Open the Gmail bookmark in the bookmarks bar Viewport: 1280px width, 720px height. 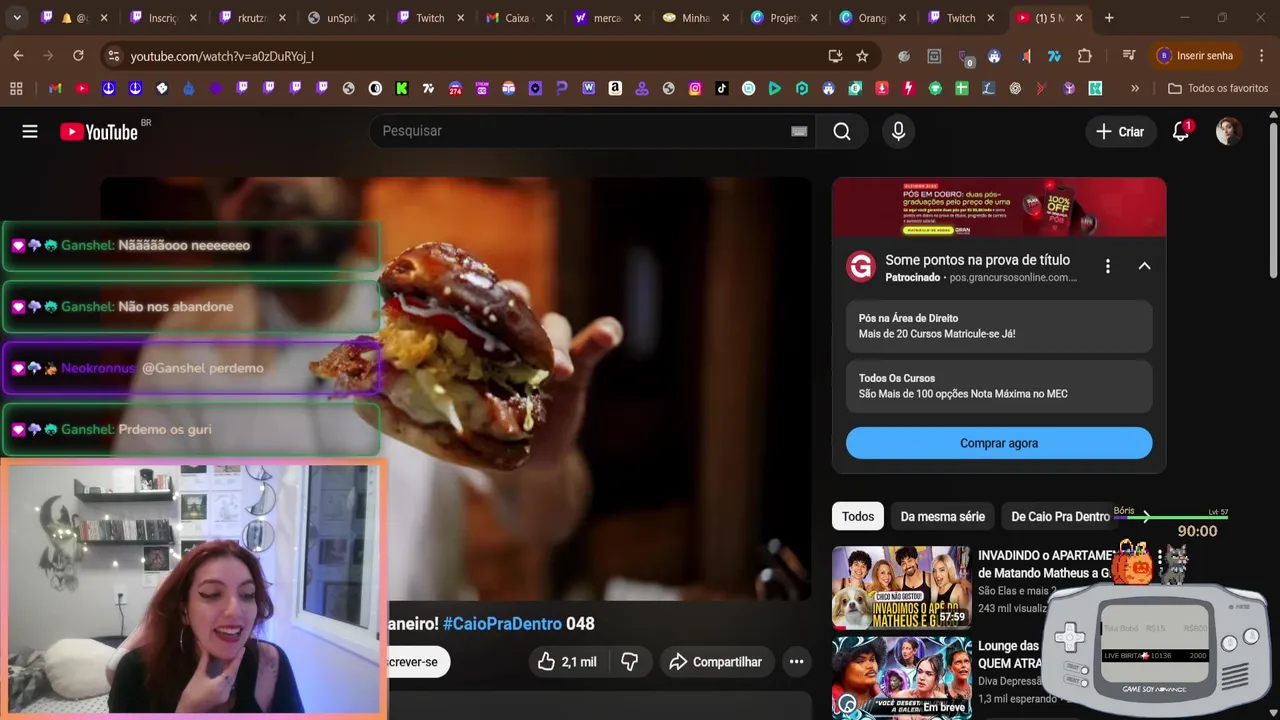pyautogui.click(x=55, y=88)
